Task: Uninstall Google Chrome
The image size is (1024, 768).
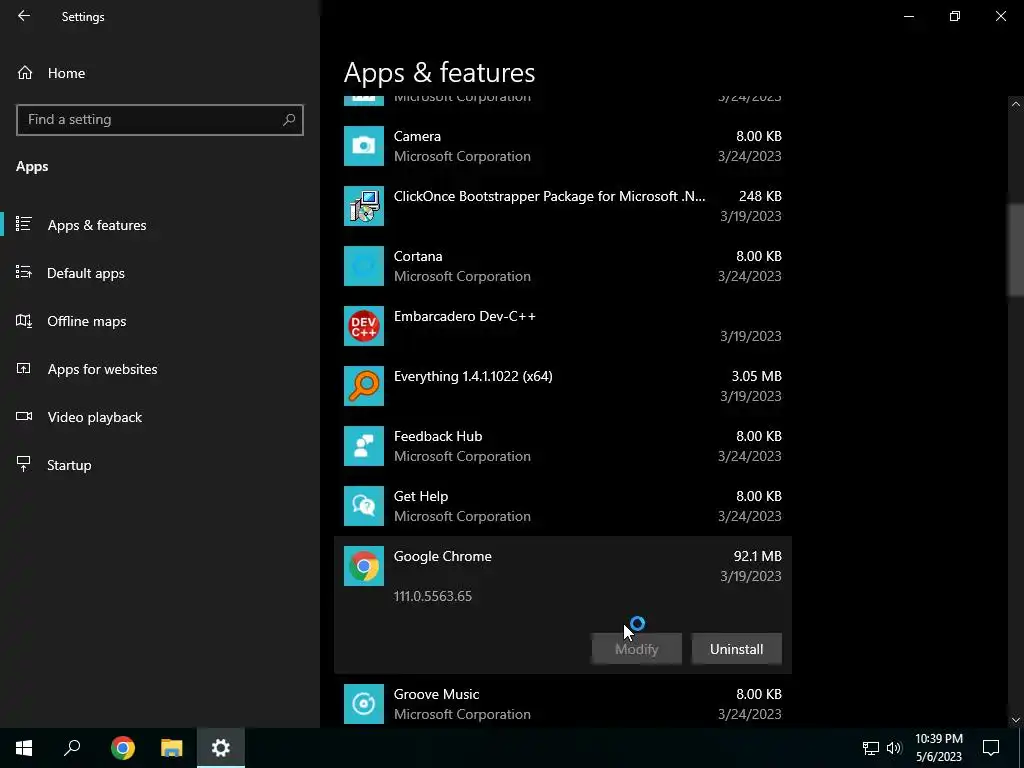Action: 737,648
